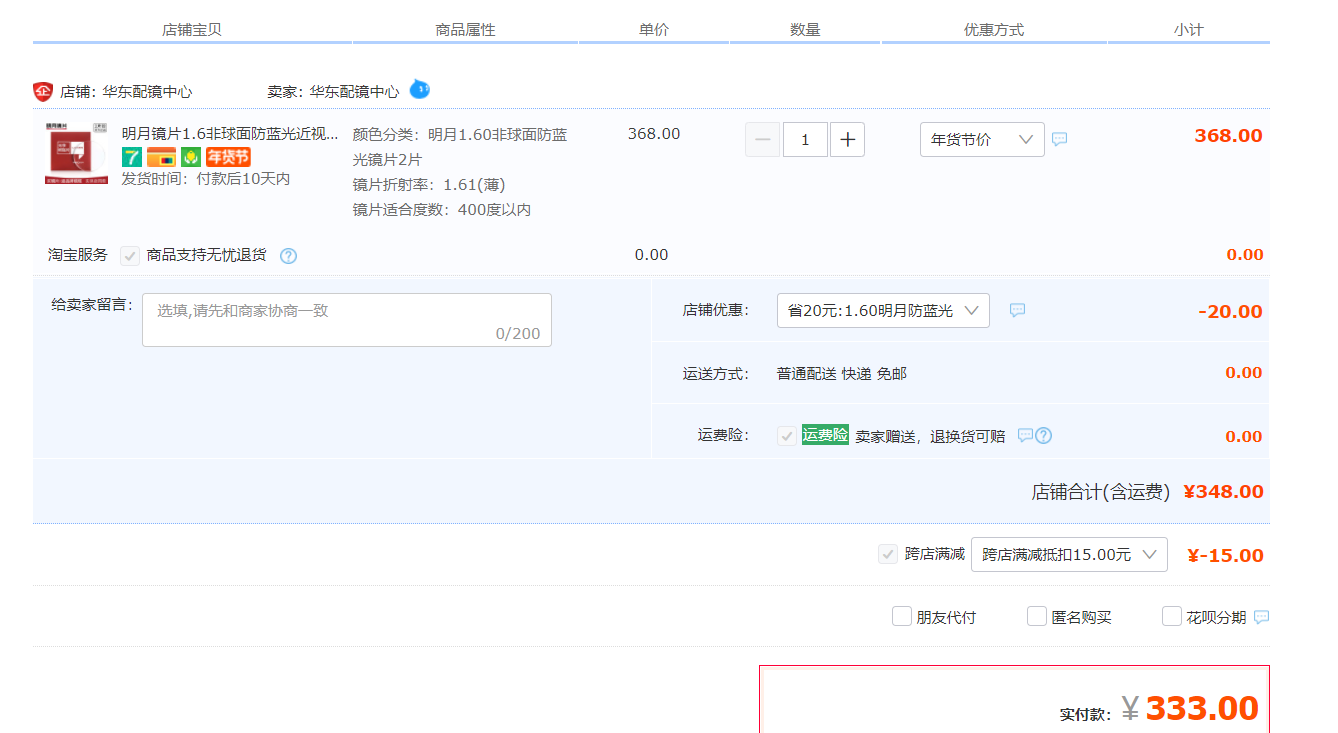The image size is (1338, 733).
Task: Open the product thumbnail image
Action: pyautogui.click(x=76, y=153)
